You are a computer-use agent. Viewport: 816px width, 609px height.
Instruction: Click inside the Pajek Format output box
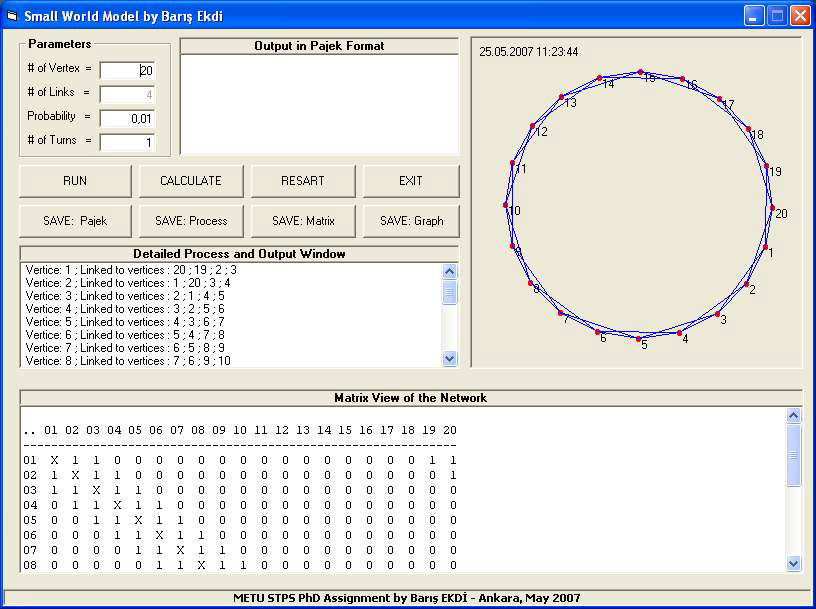click(319, 104)
